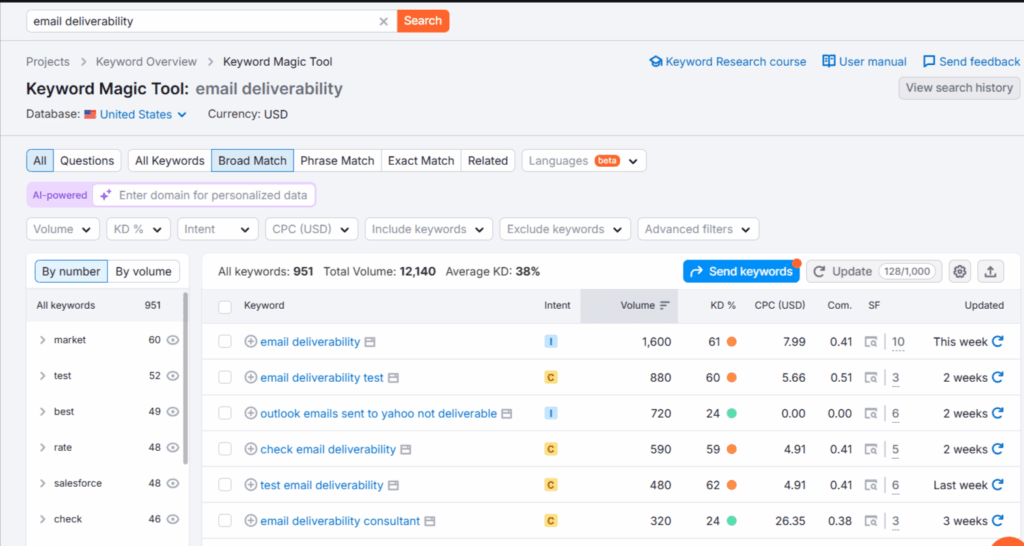
Task: Clear the search box with the X icon
Action: (383, 22)
